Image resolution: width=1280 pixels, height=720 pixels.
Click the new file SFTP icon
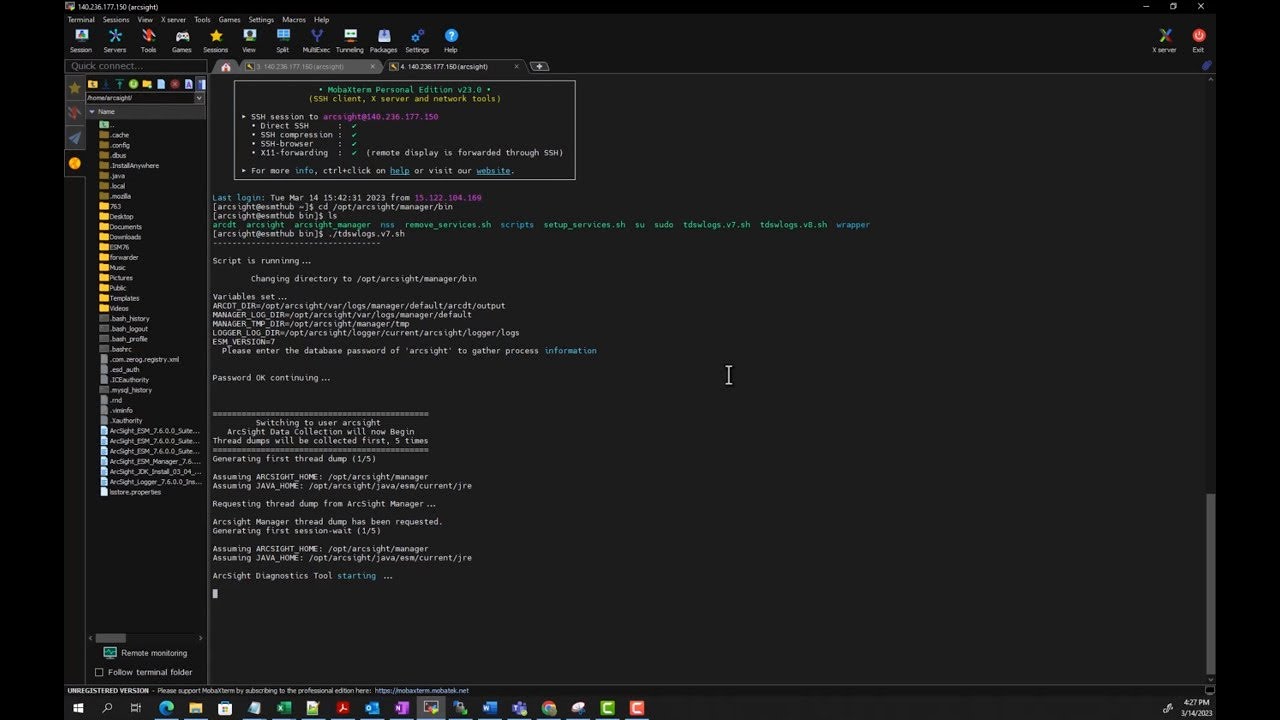[161, 84]
